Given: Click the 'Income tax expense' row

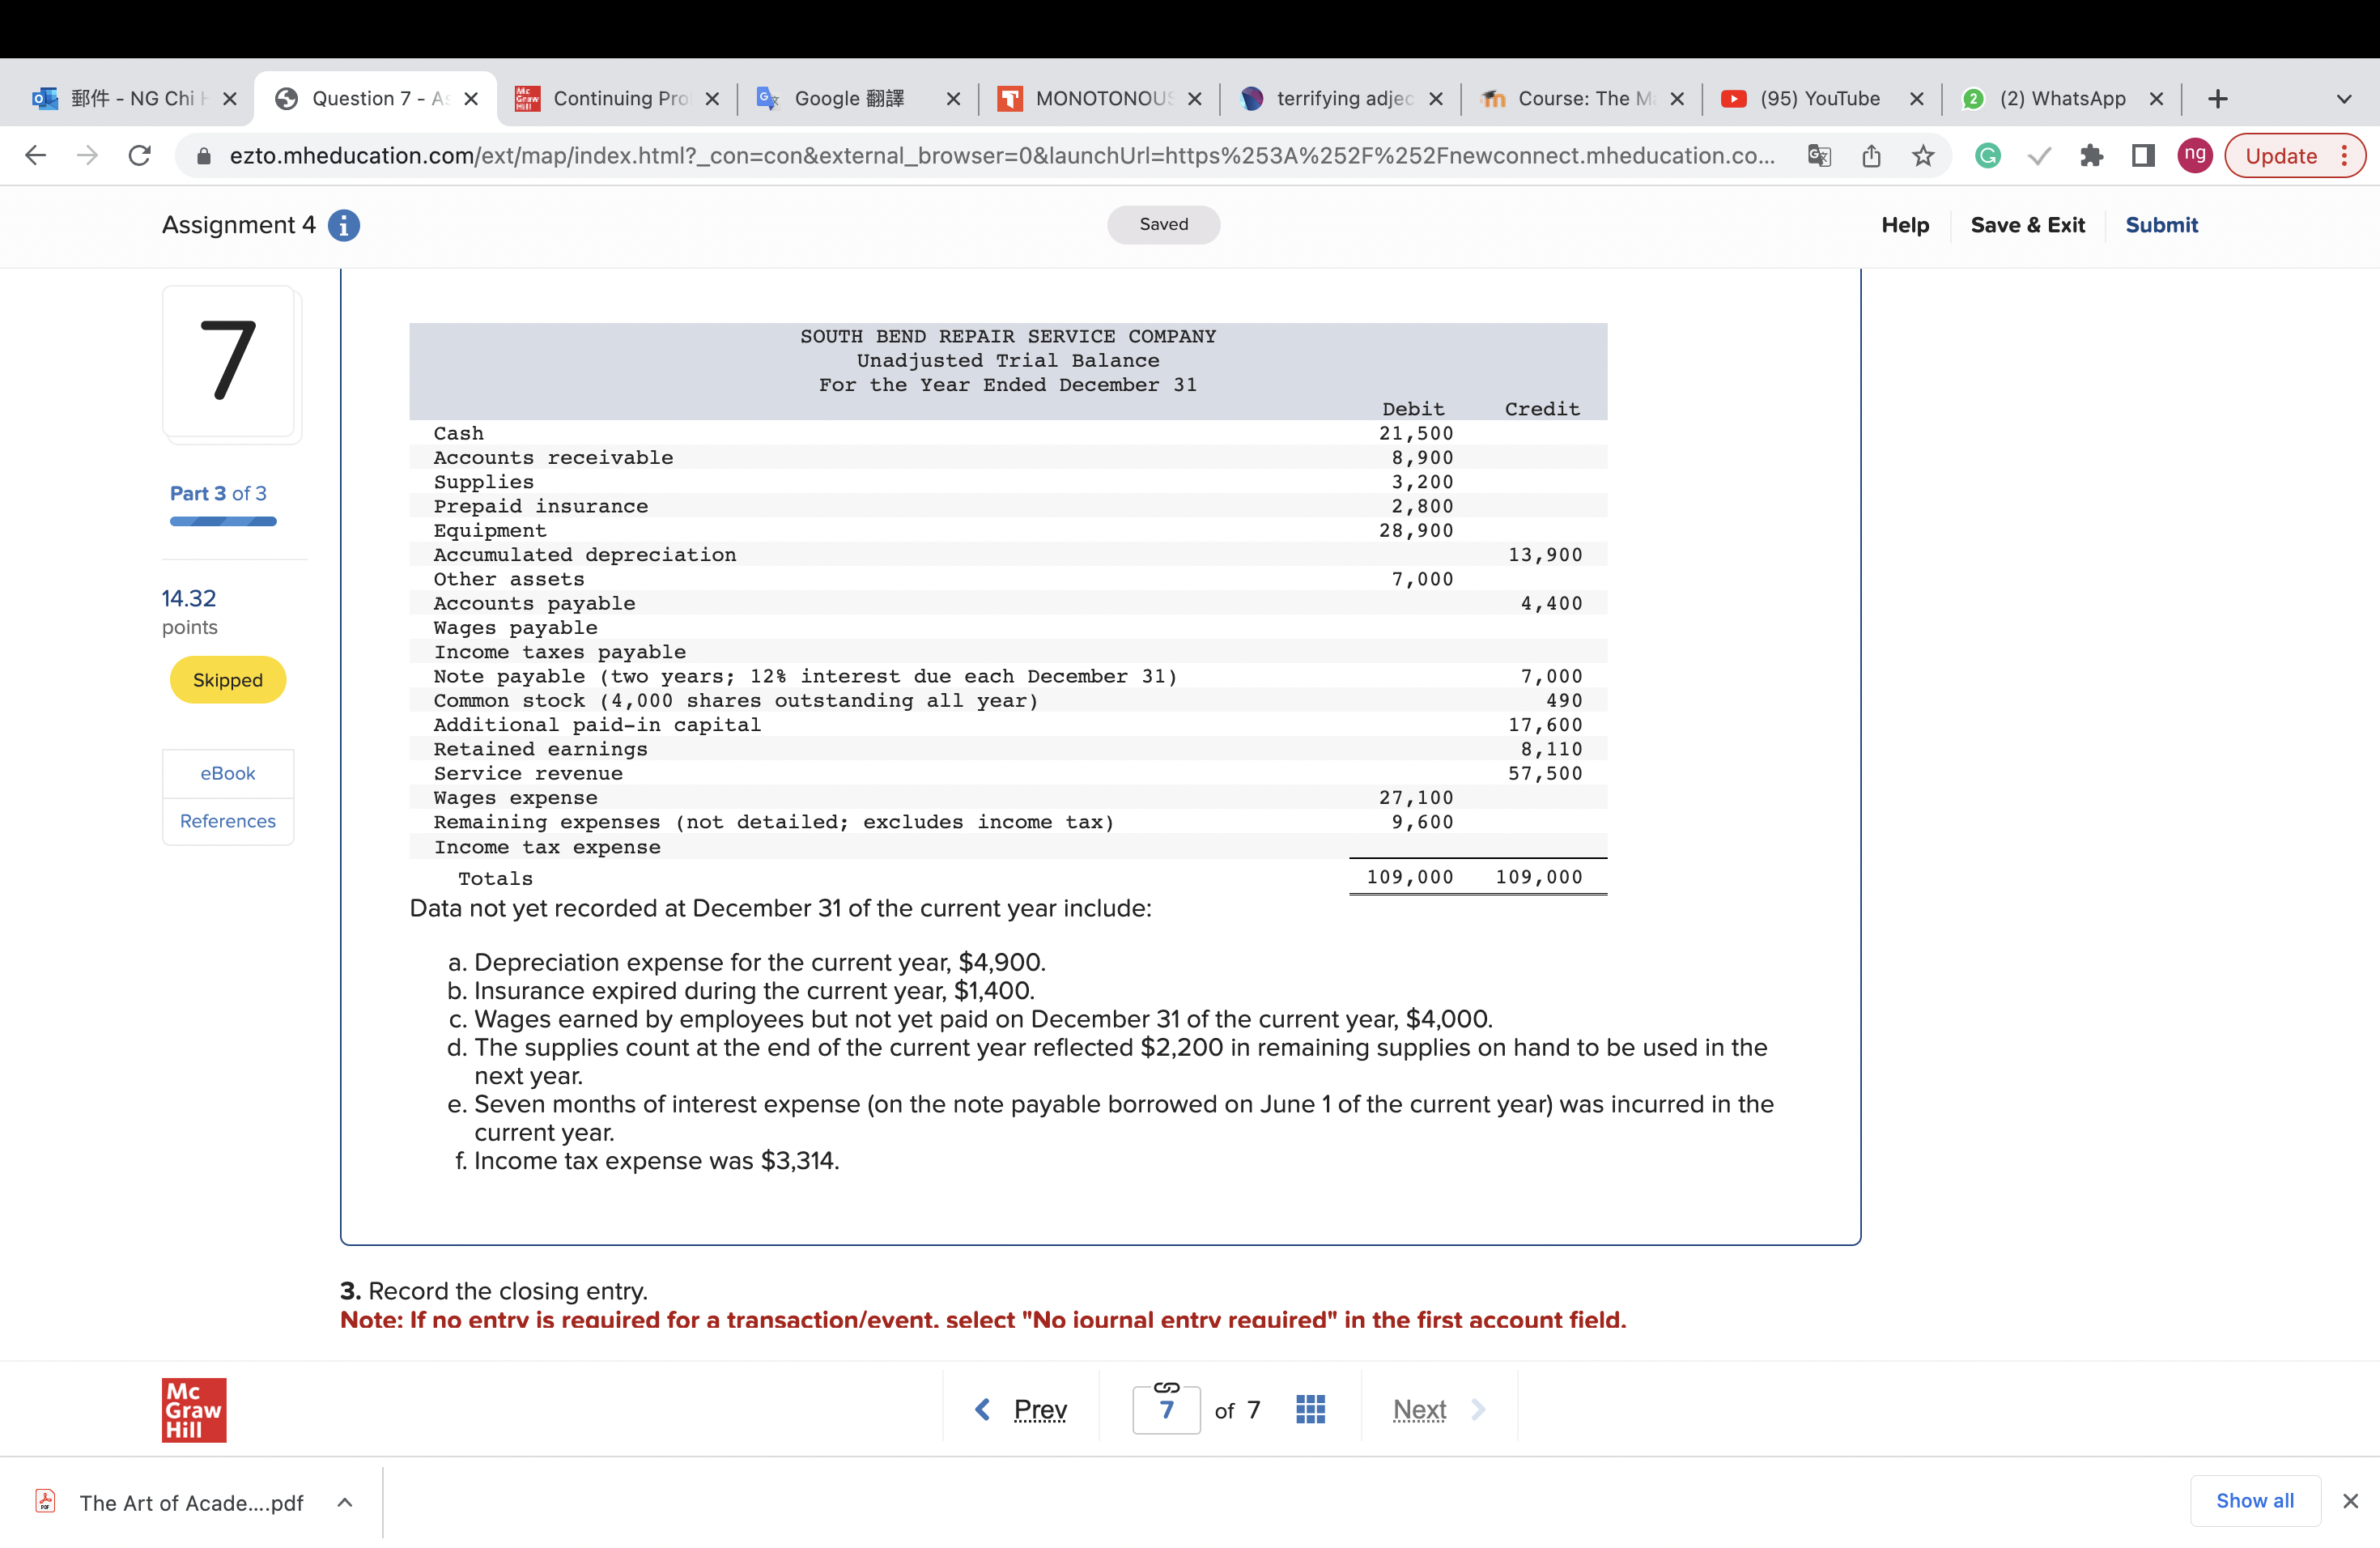Looking at the screenshot, I should pyautogui.click(x=1008, y=847).
